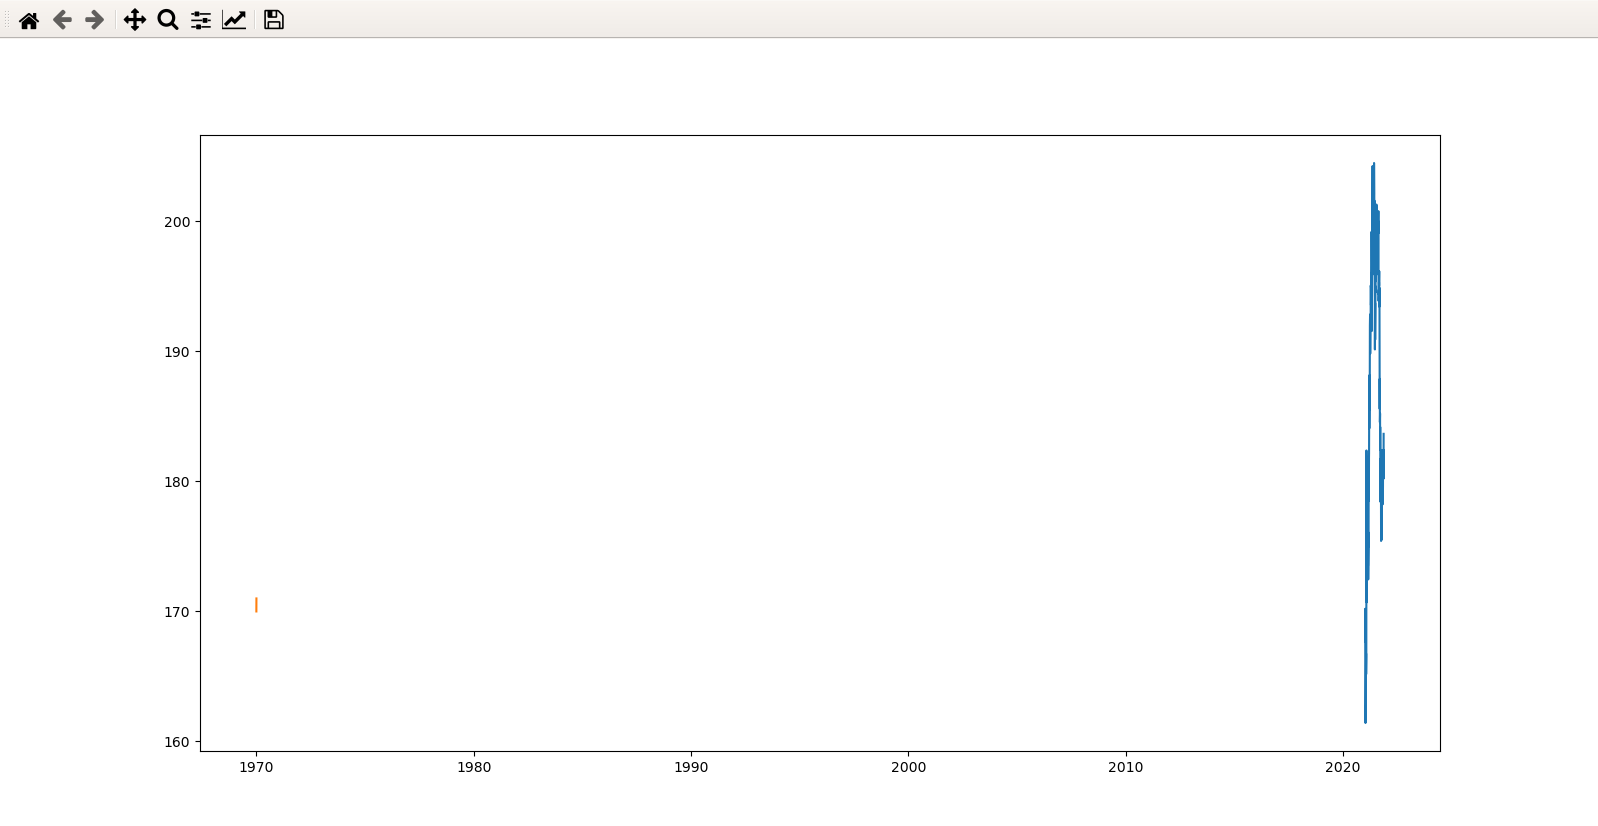Open the Configure subplots dialog

(201, 20)
